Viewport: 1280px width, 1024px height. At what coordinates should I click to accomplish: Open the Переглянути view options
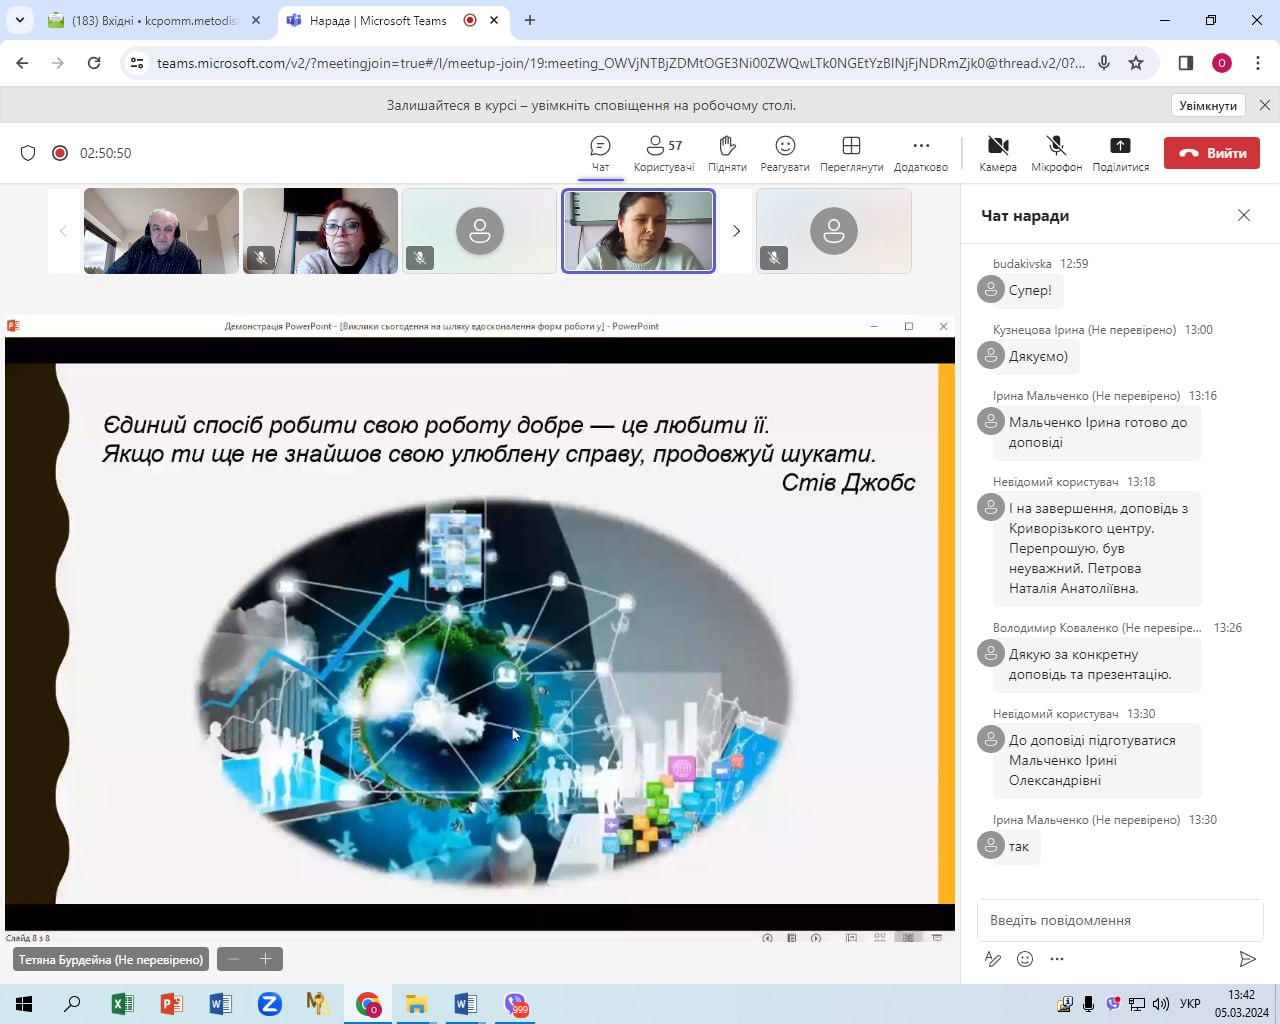(851, 153)
